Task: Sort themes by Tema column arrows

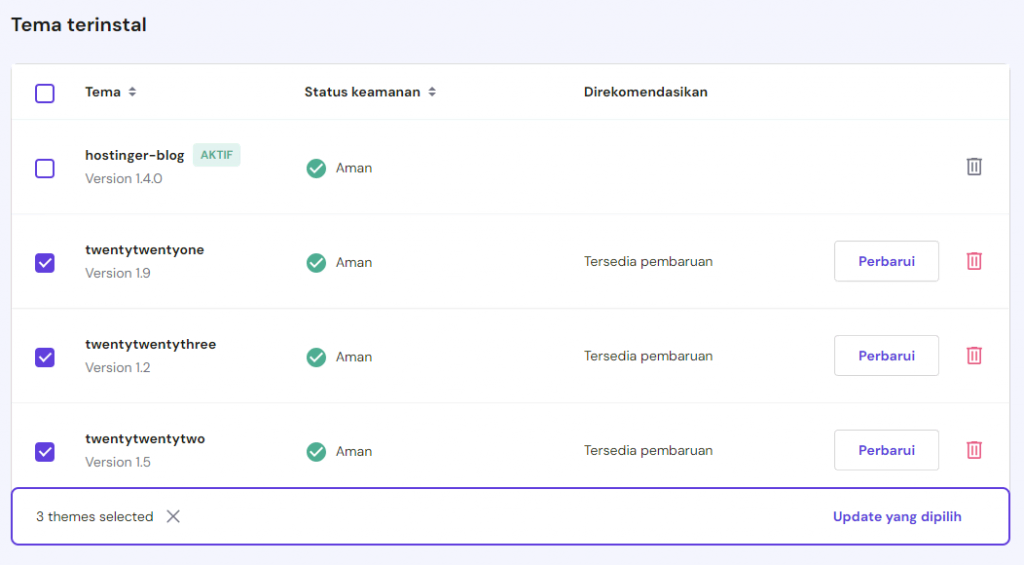Action: (x=132, y=92)
